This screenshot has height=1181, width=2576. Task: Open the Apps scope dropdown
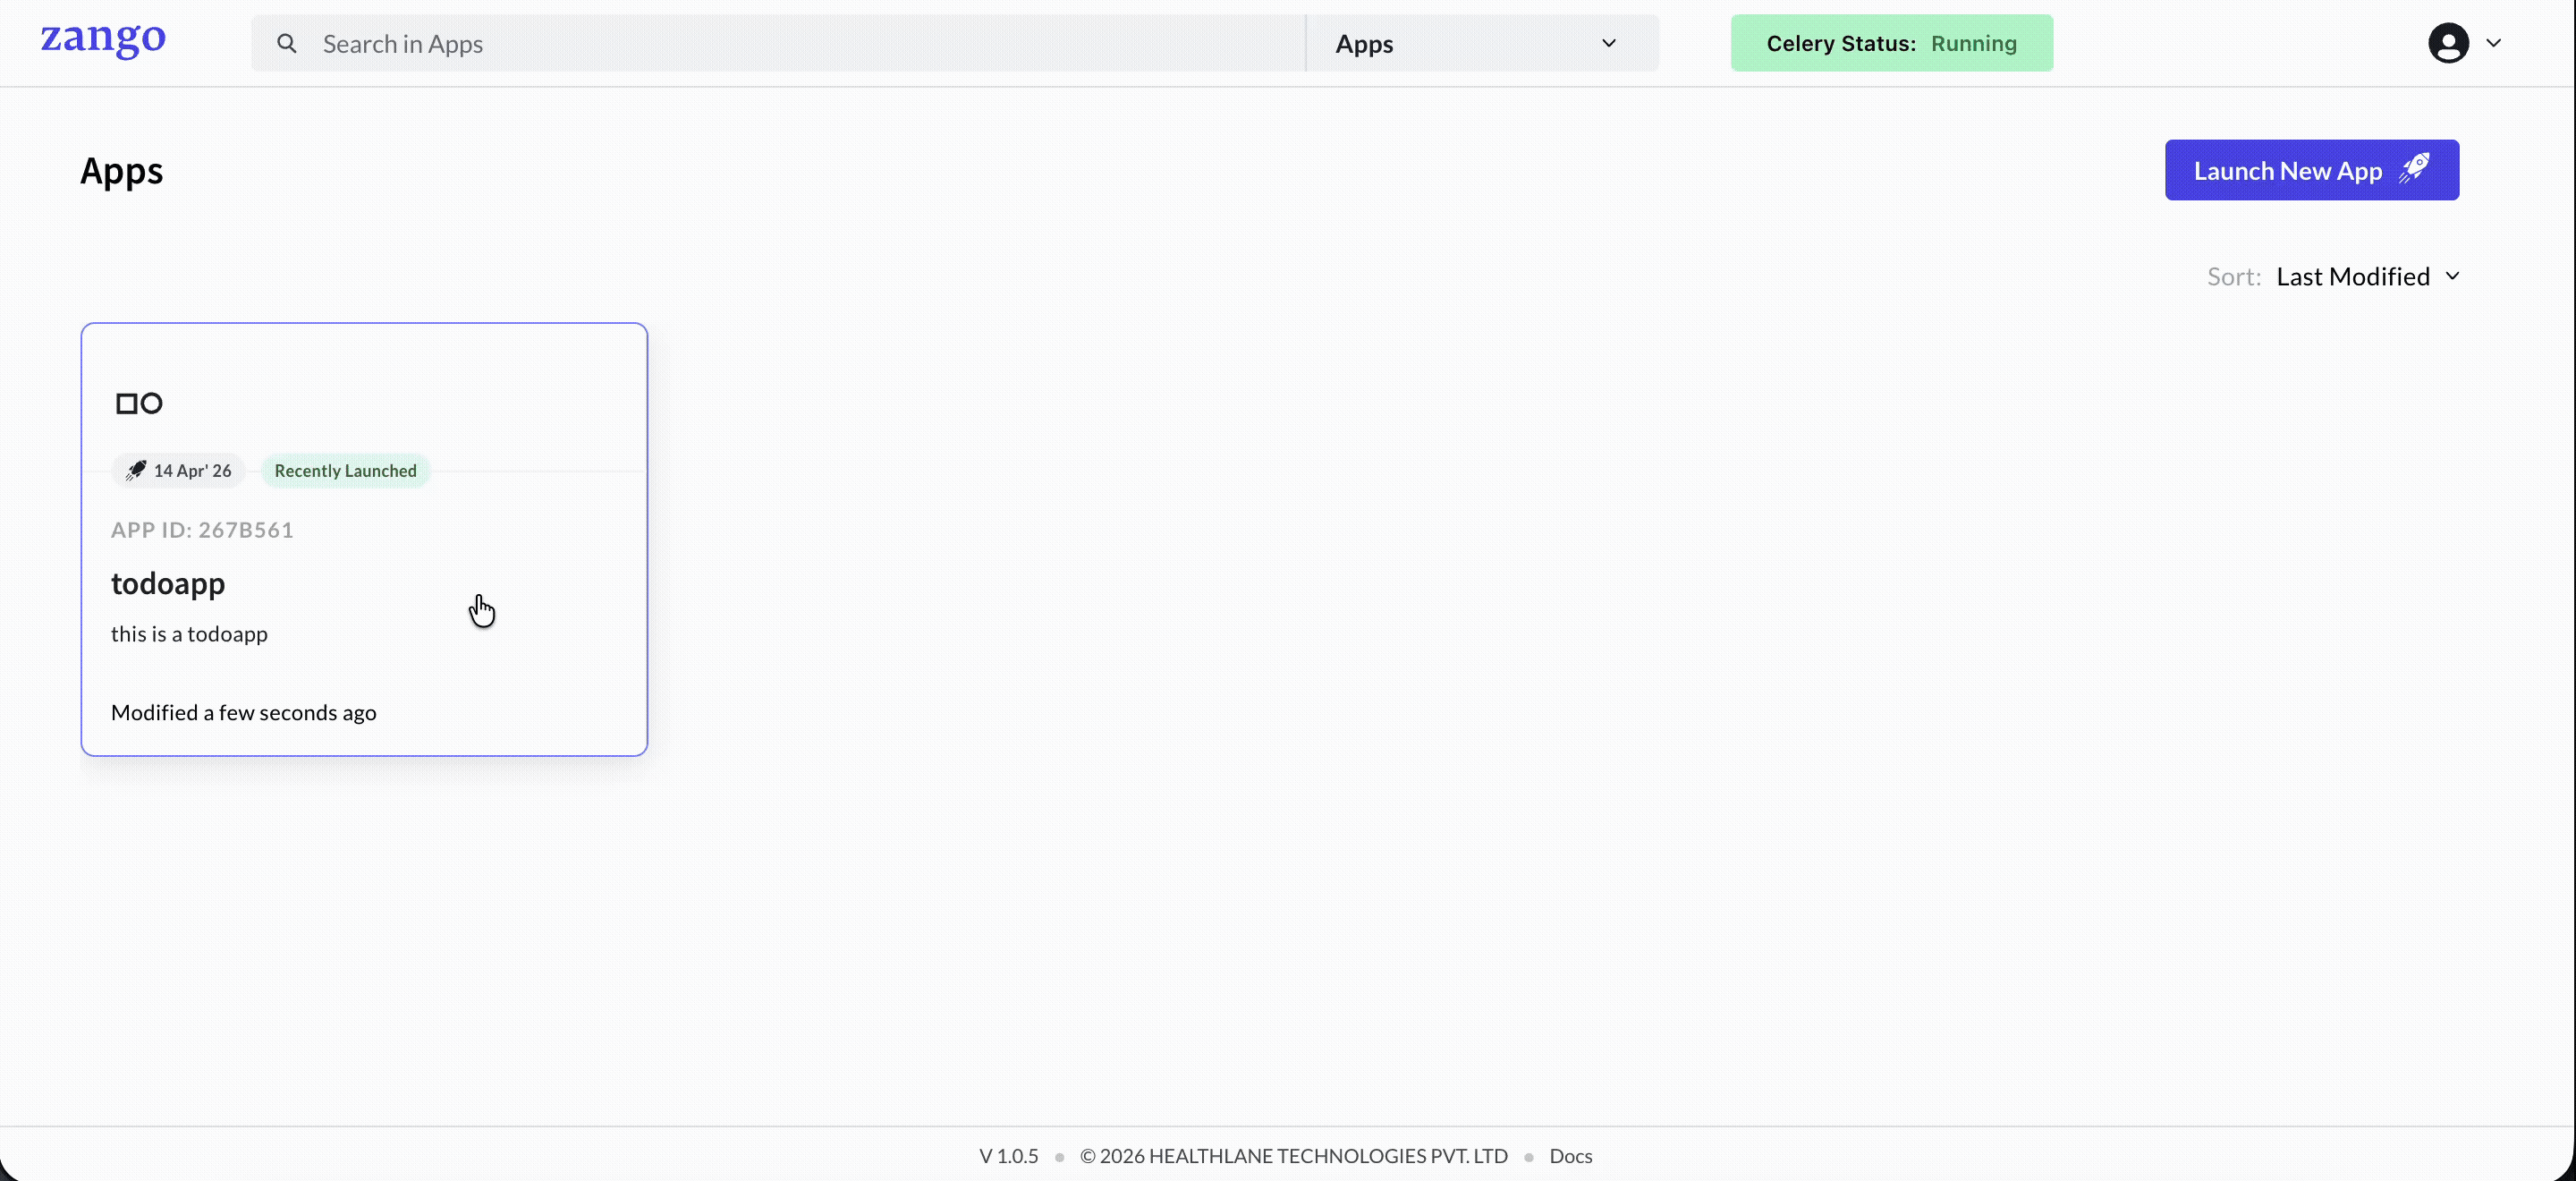1482,43
